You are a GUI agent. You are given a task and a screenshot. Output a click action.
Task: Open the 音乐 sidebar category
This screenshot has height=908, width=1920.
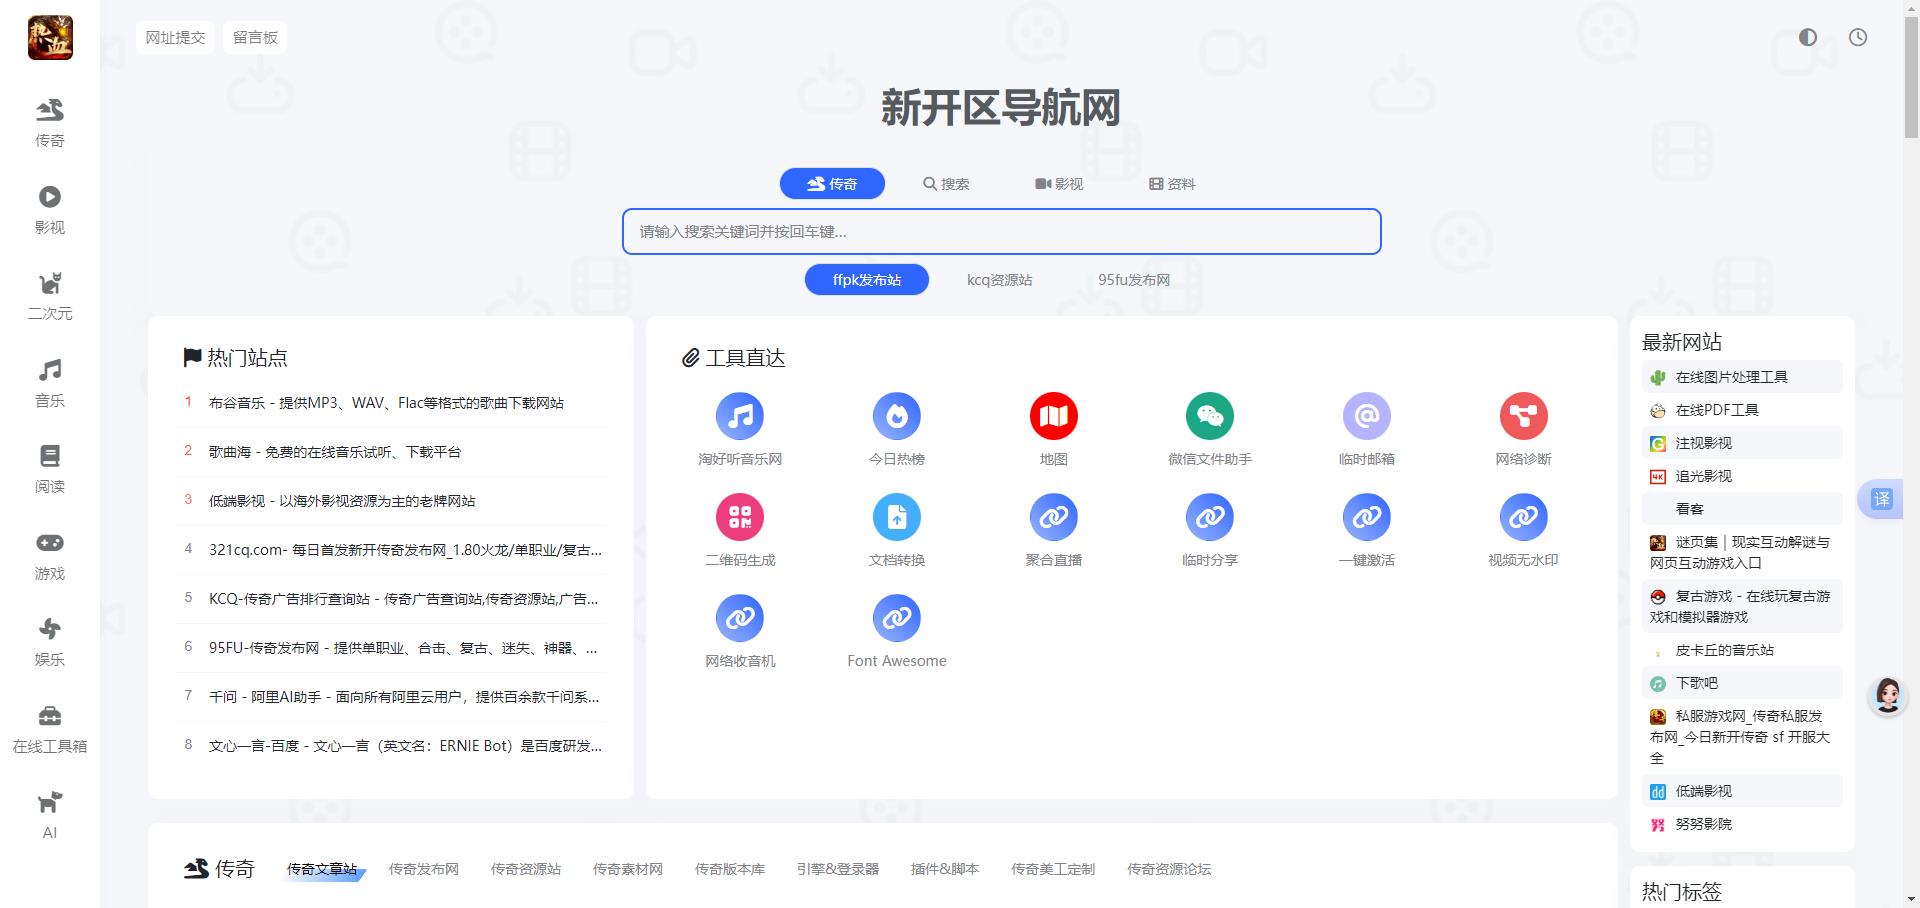pyautogui.click(x=50, y=383)
